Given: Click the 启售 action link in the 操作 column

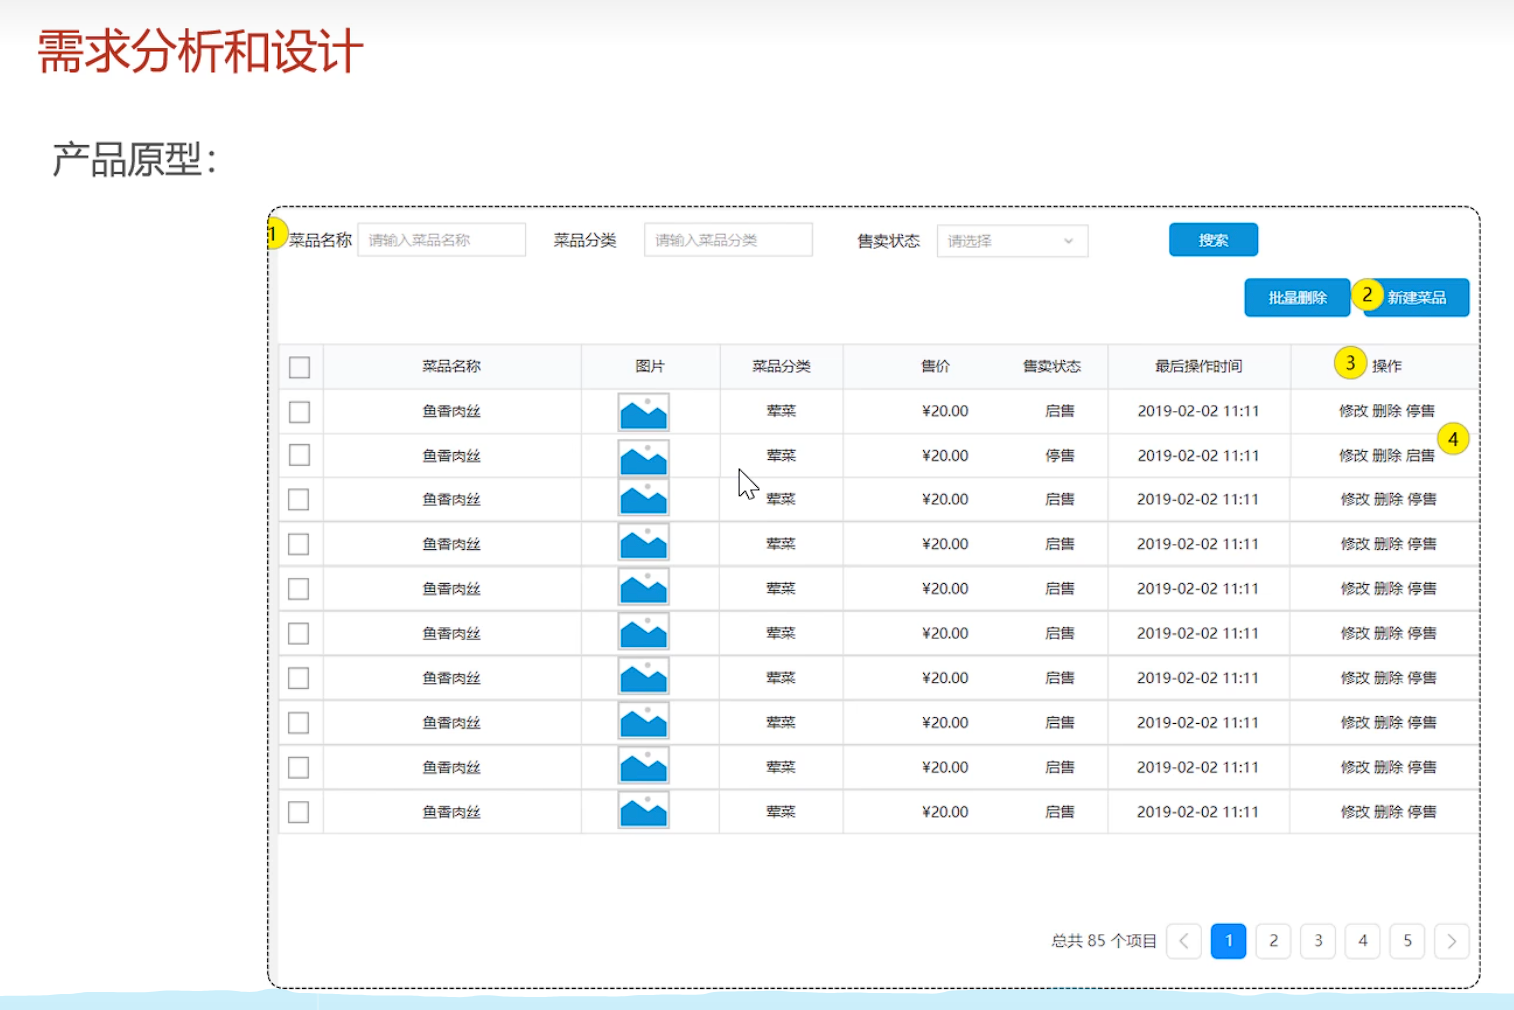Looking at the screenshot, I should click(1420, 456).
